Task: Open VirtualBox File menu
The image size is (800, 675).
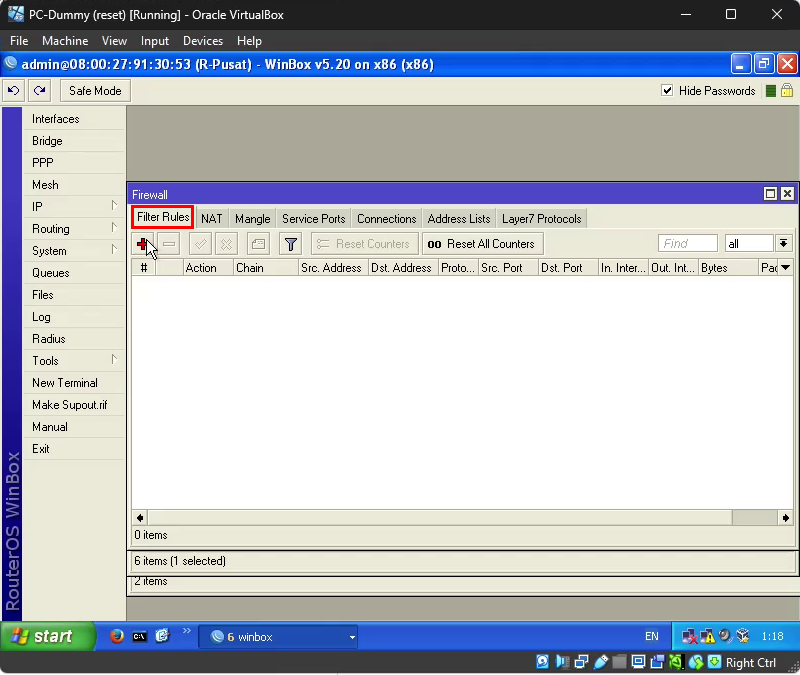Action: click(x=19, y=41)
